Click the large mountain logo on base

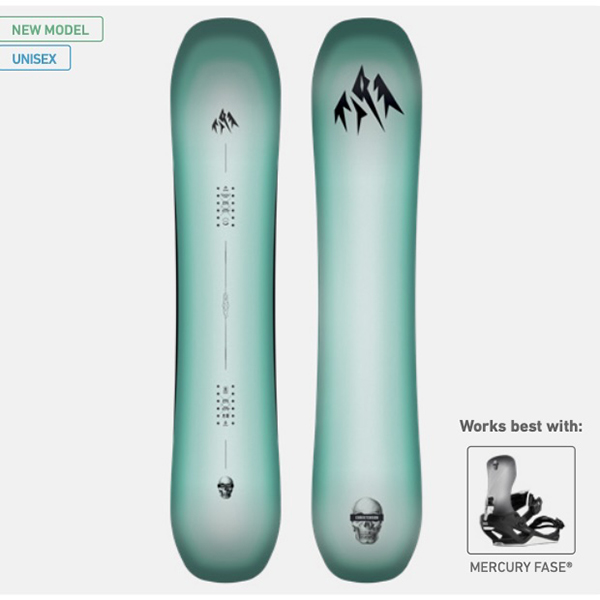(x=367, y=101)
